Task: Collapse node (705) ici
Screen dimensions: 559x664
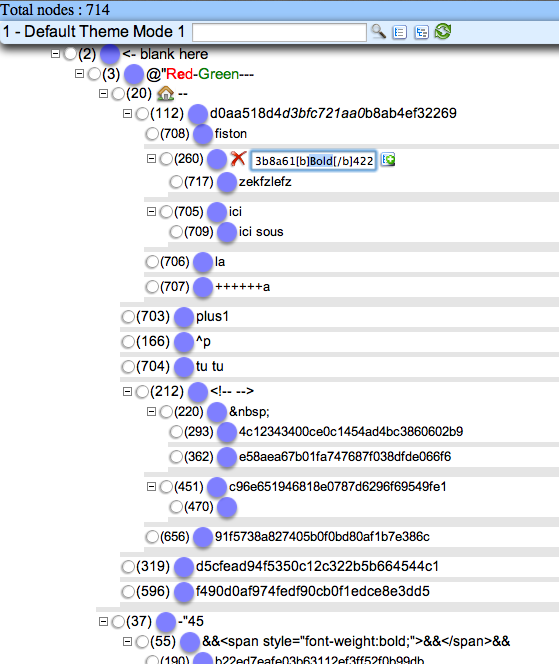Action: tap(151, 211)
